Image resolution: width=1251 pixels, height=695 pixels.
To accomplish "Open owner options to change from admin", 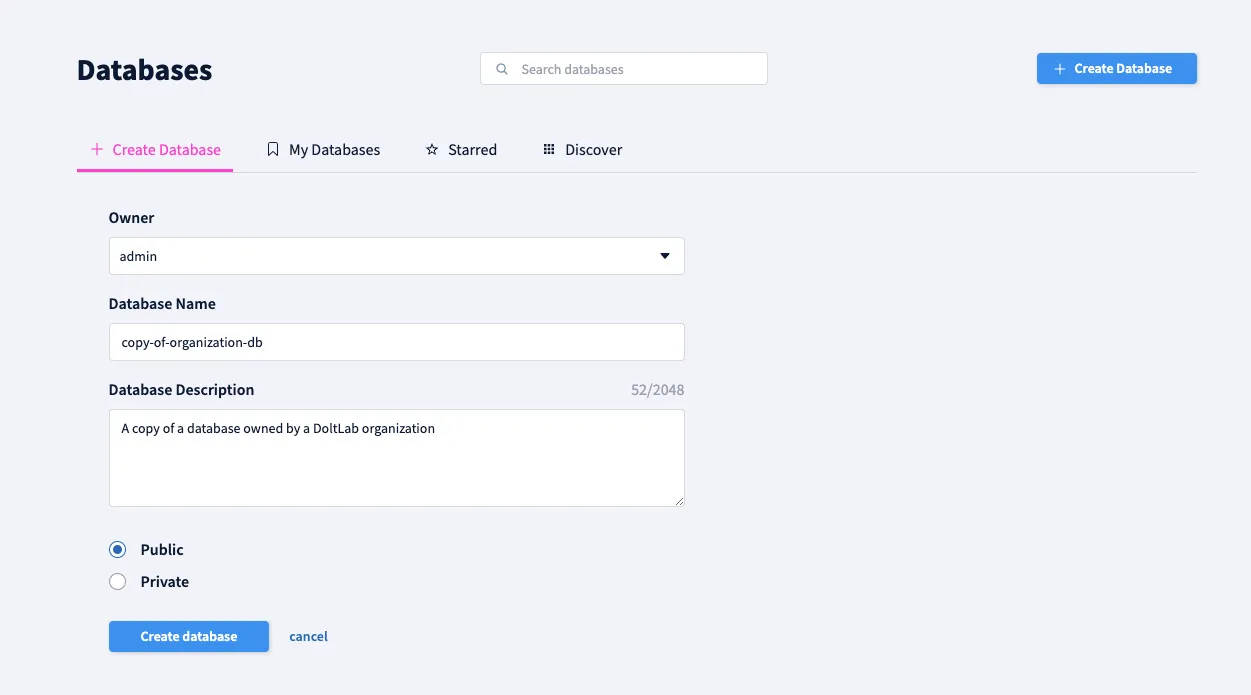I will [396, 256].
